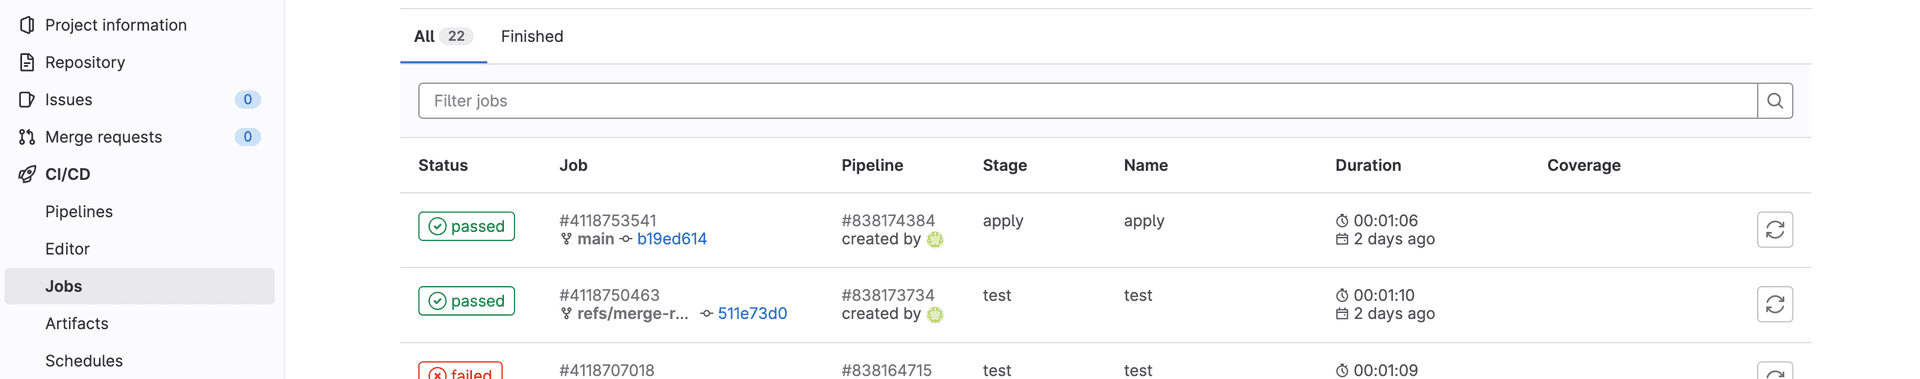Click the Status column header
1920x379 pixels.
443,166
